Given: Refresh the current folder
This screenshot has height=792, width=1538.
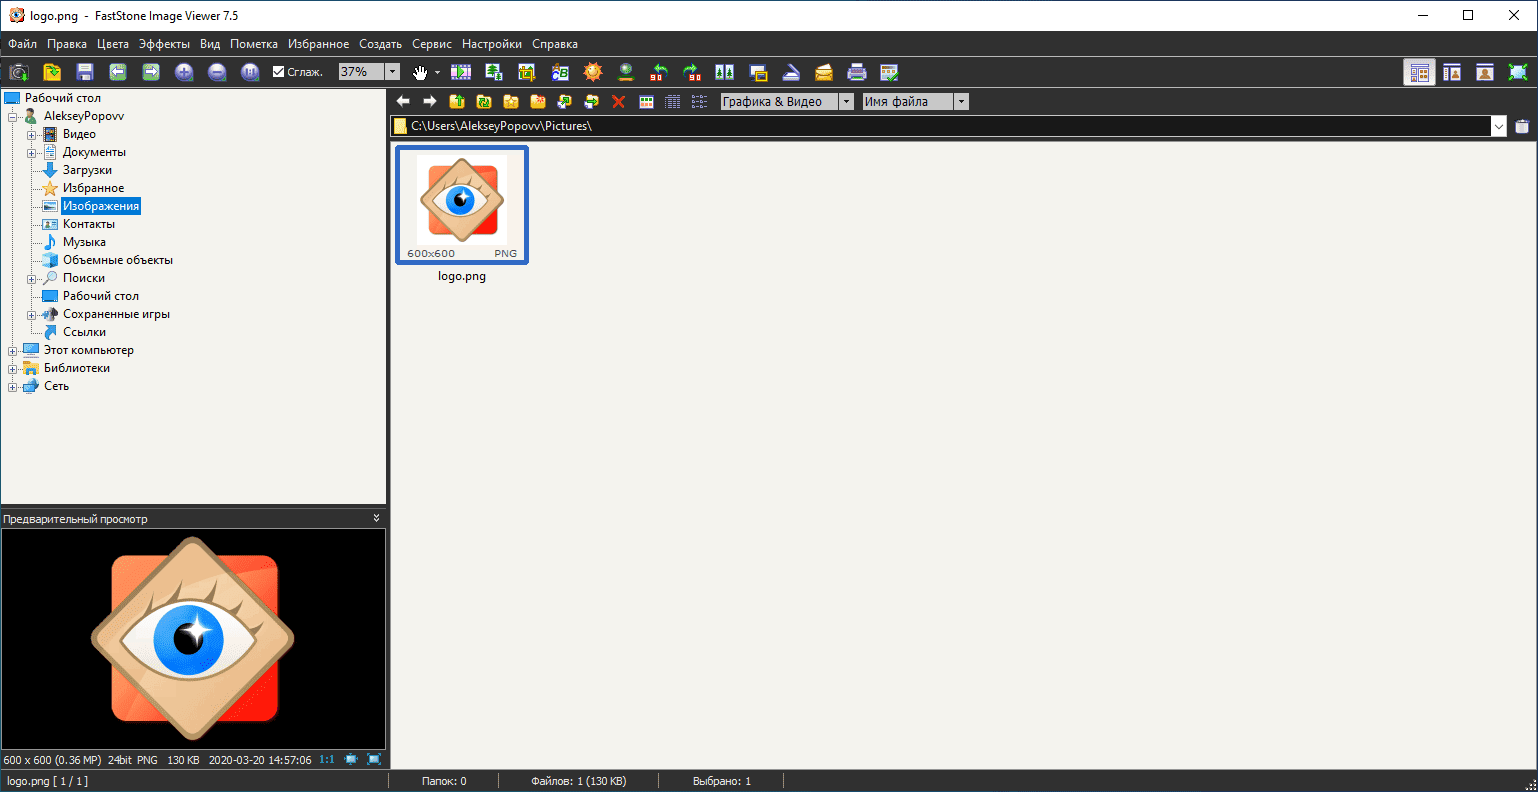Looking at the screenshot, I should tap(484, 101).
